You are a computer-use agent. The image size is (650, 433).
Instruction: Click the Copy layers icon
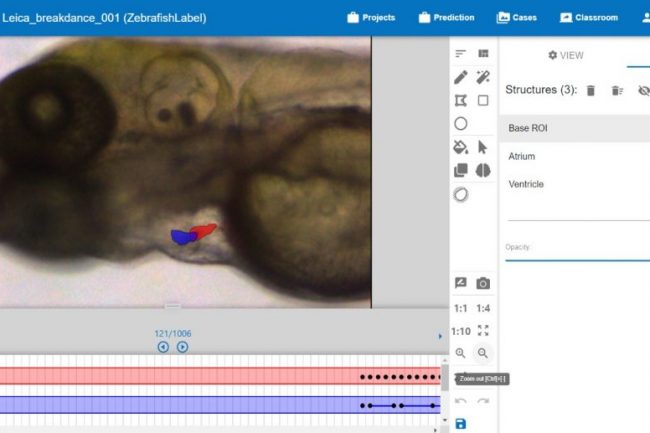(461, 170)
